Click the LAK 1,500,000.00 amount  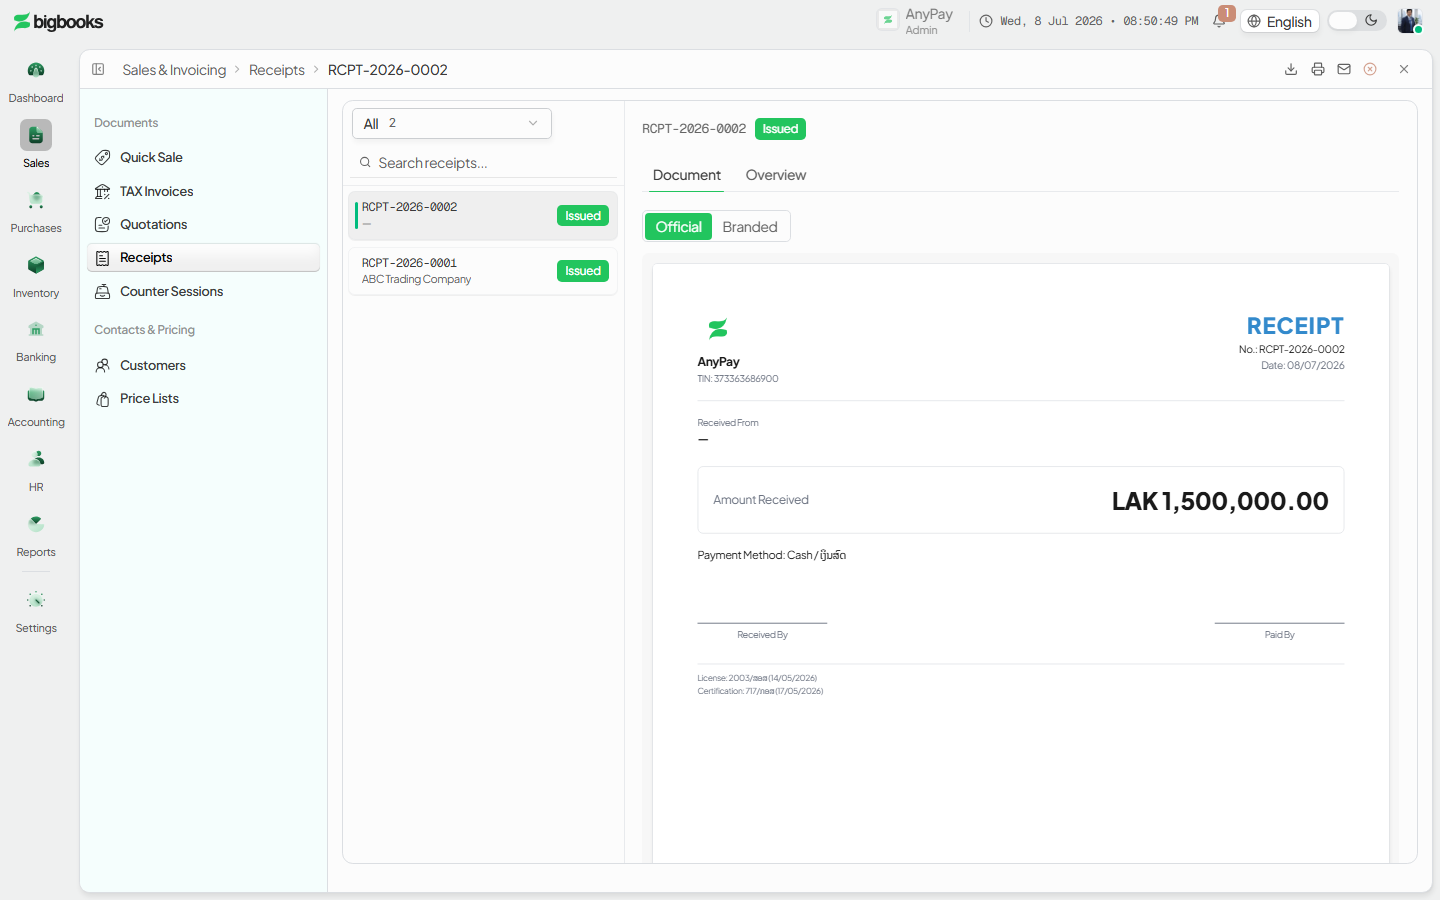[1220, 501]
